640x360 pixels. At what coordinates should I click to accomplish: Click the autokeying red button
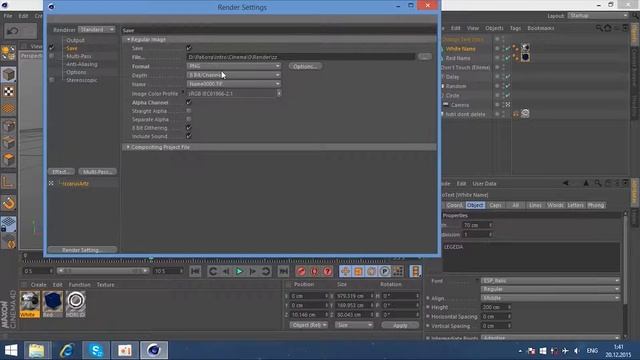point(314,271)
